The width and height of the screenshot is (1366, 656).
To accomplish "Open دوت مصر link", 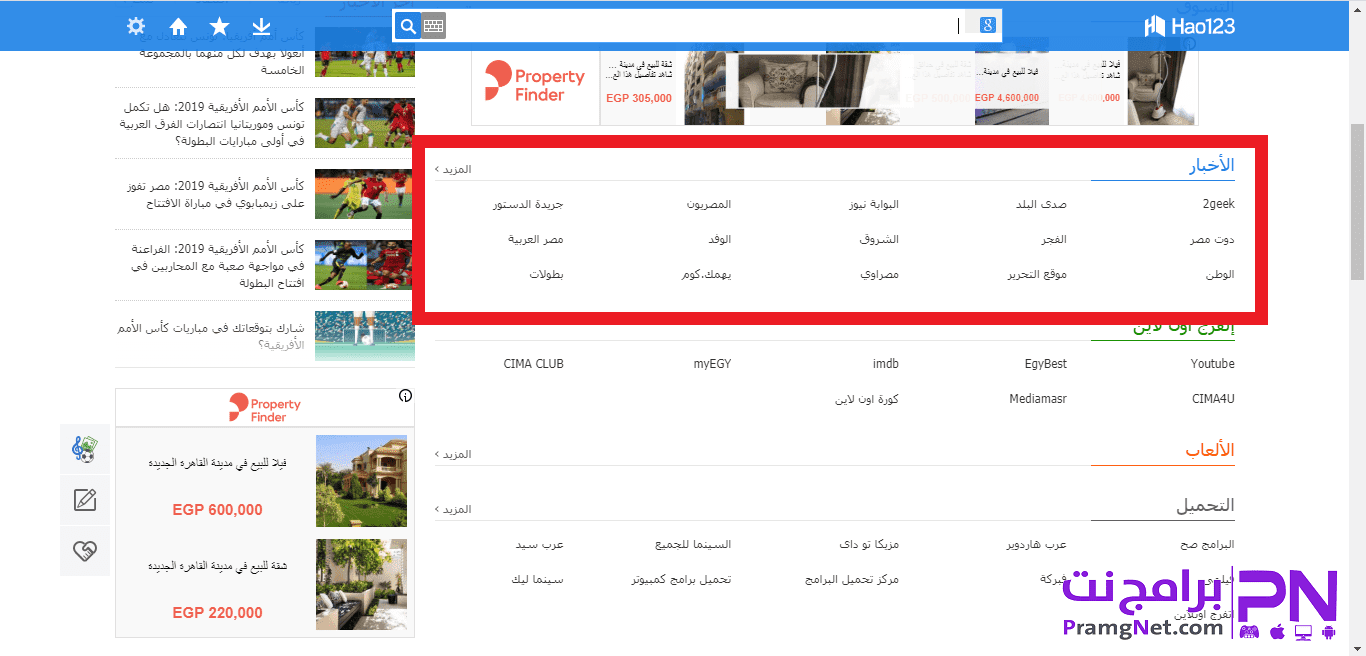I will tap(1212, 239).
